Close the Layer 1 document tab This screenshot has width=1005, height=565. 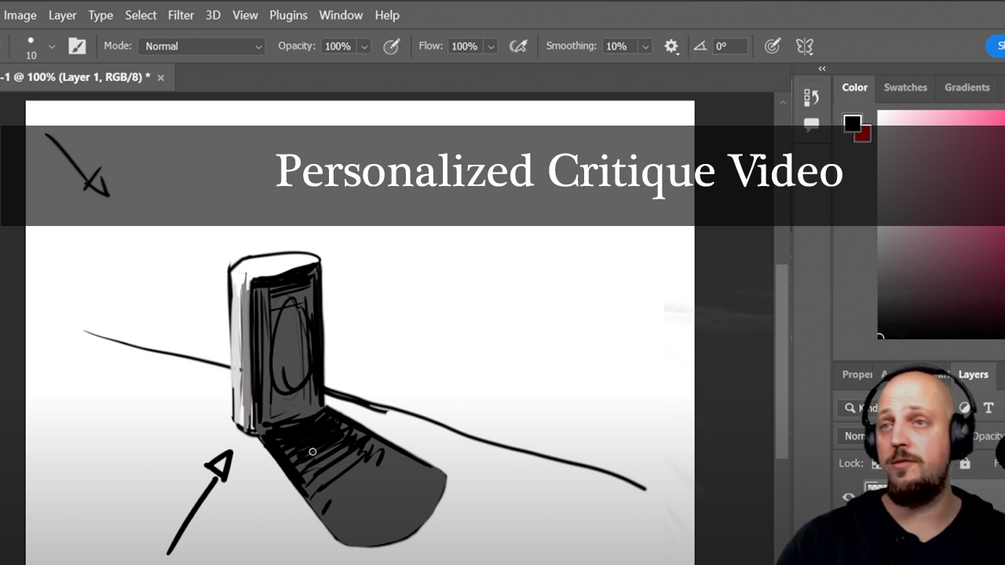161,78
